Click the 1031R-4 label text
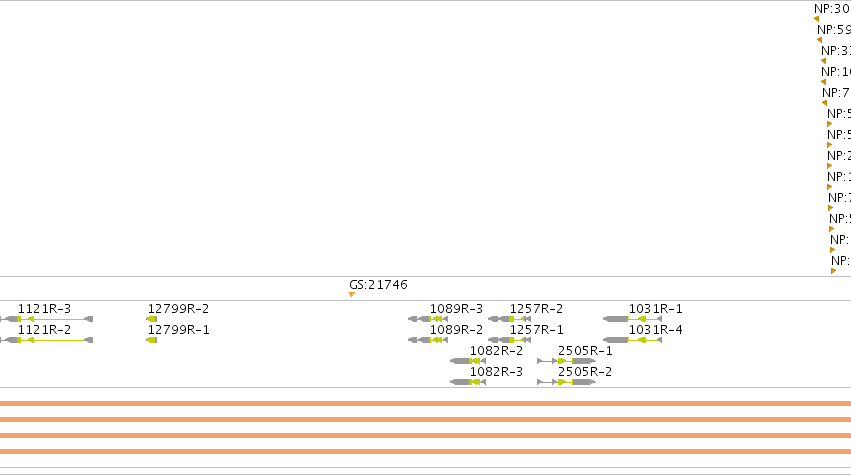The height and width of the screenshot is (475, 851). point(656,330)
